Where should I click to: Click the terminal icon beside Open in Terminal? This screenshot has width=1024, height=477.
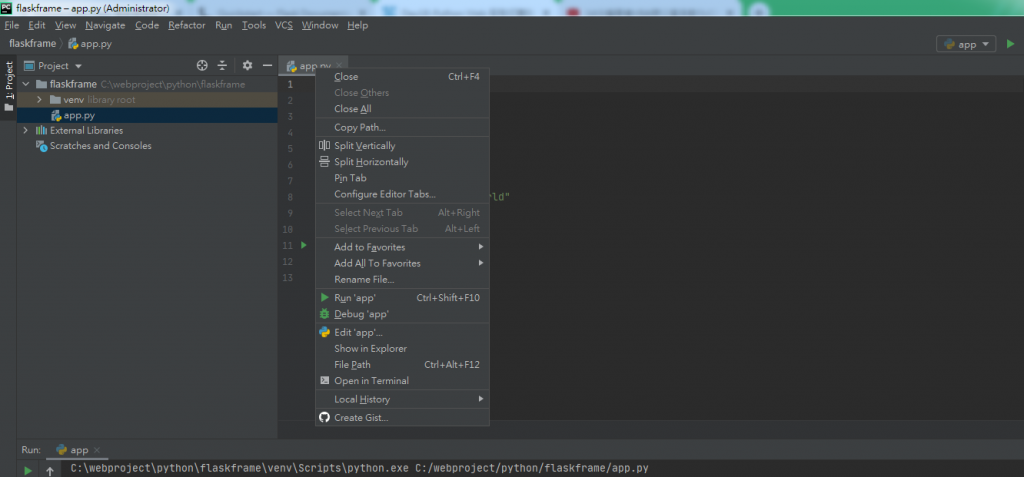pos(325,380)
